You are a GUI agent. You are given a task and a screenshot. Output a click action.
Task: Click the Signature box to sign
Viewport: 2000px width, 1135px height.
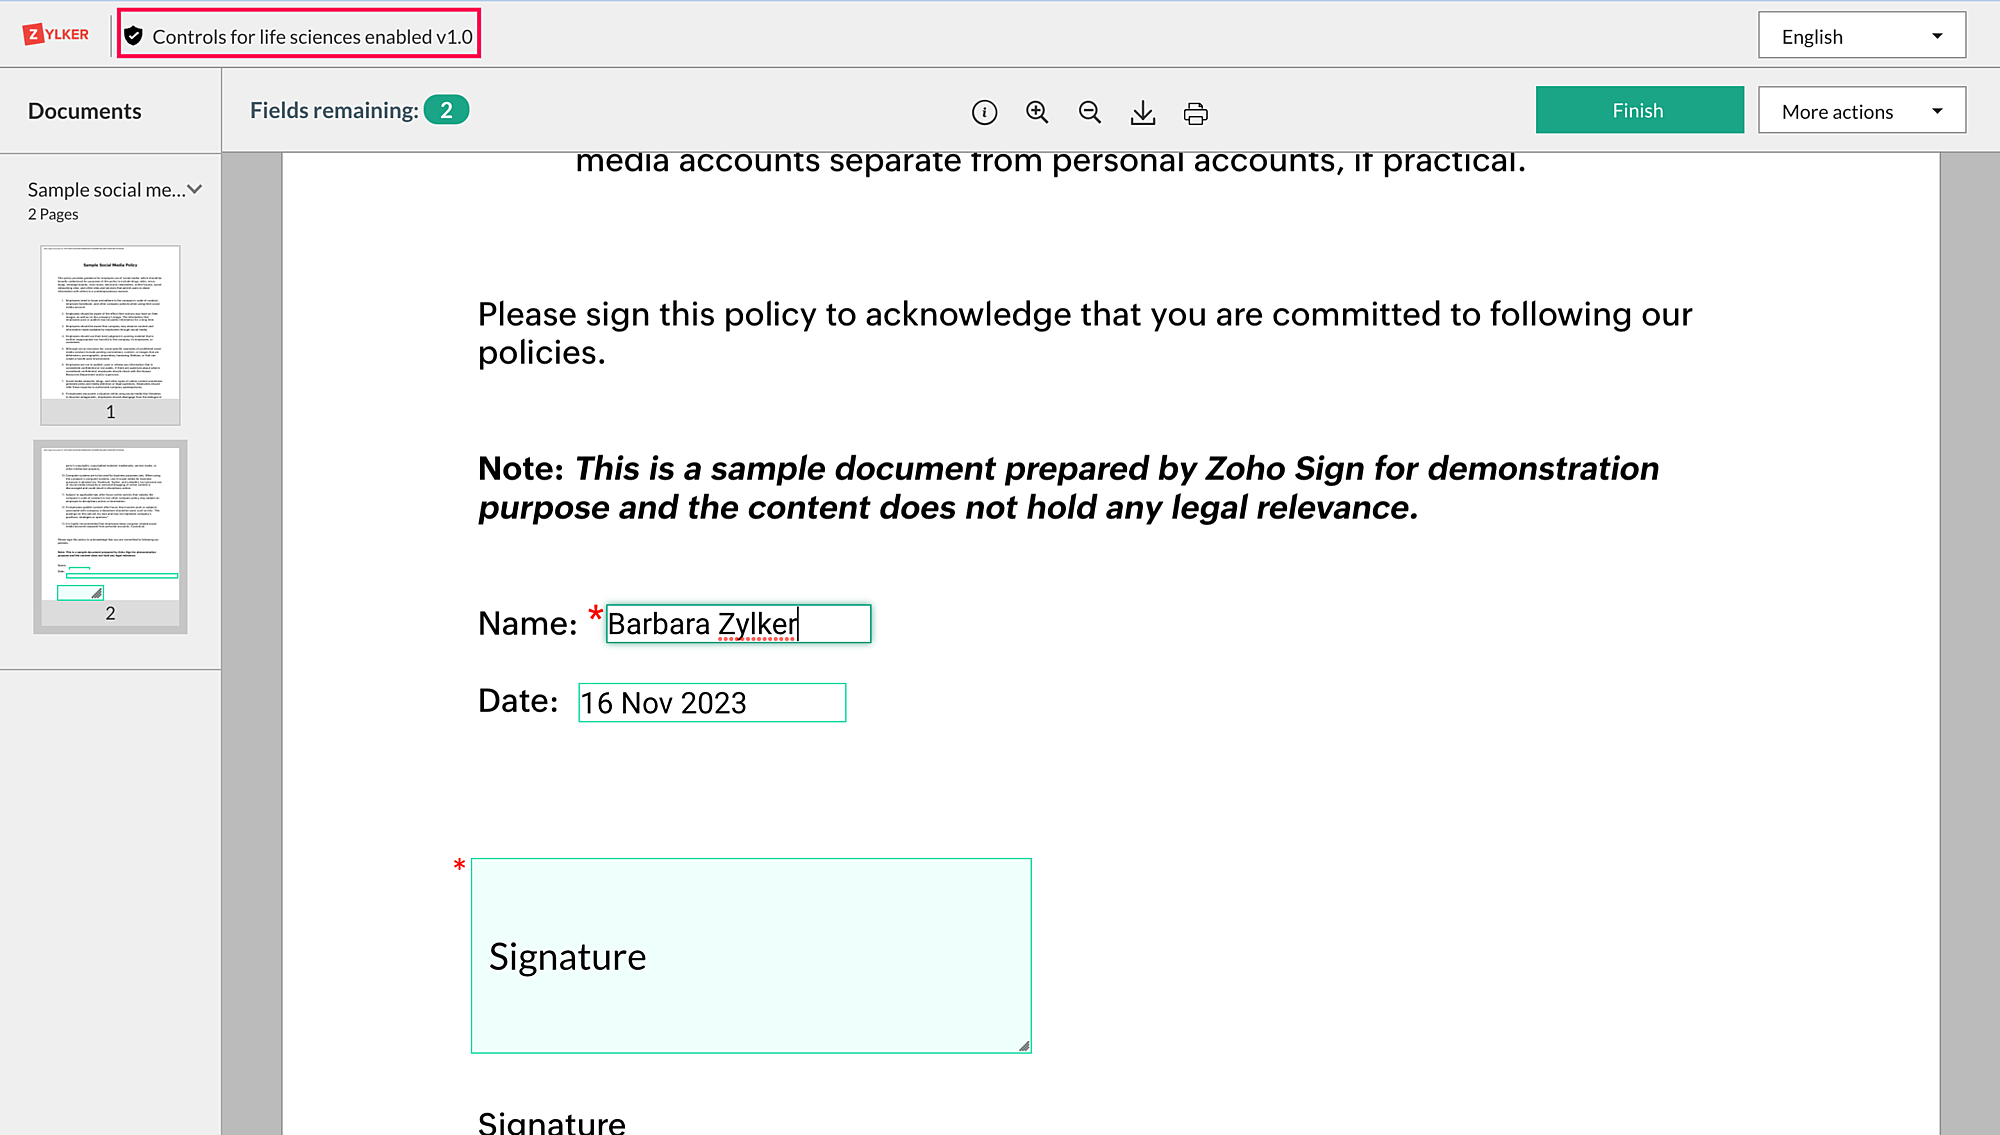click(750, 955)
